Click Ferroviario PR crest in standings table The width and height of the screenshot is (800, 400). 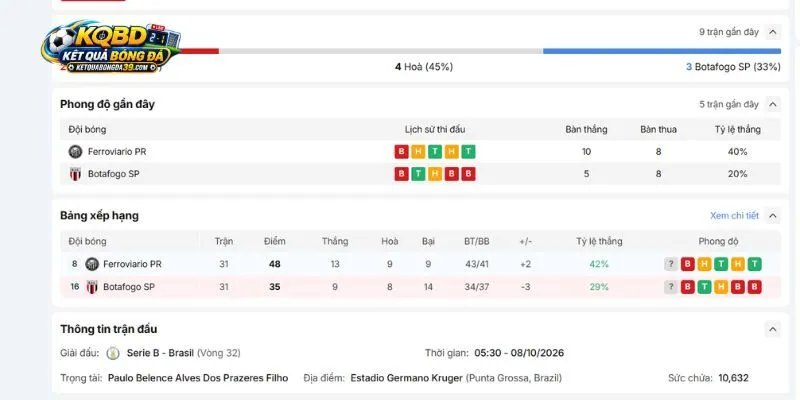point(92,264)
